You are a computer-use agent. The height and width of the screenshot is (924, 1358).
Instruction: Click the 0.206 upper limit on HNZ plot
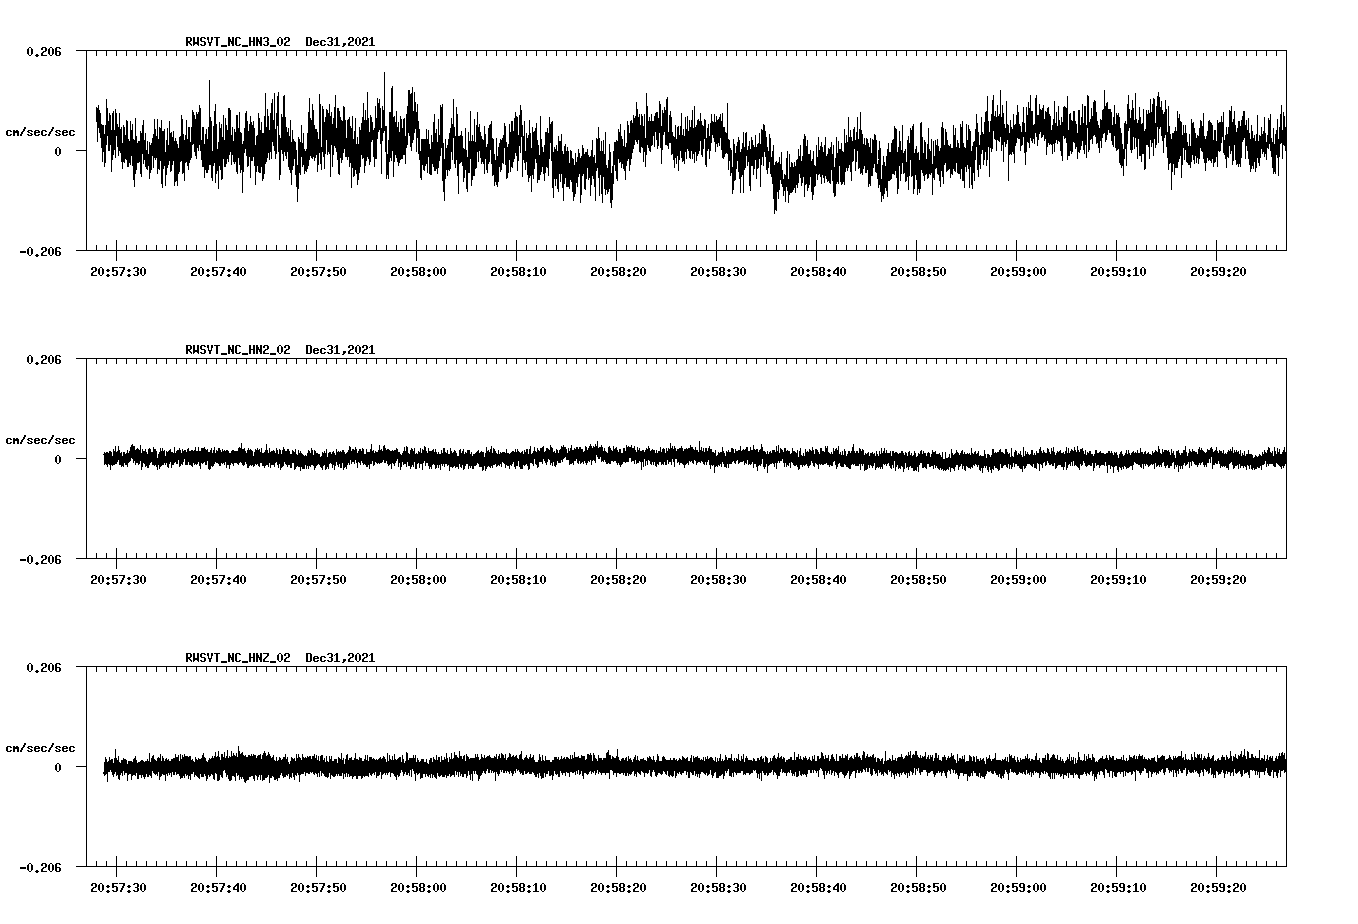(43, 667)
